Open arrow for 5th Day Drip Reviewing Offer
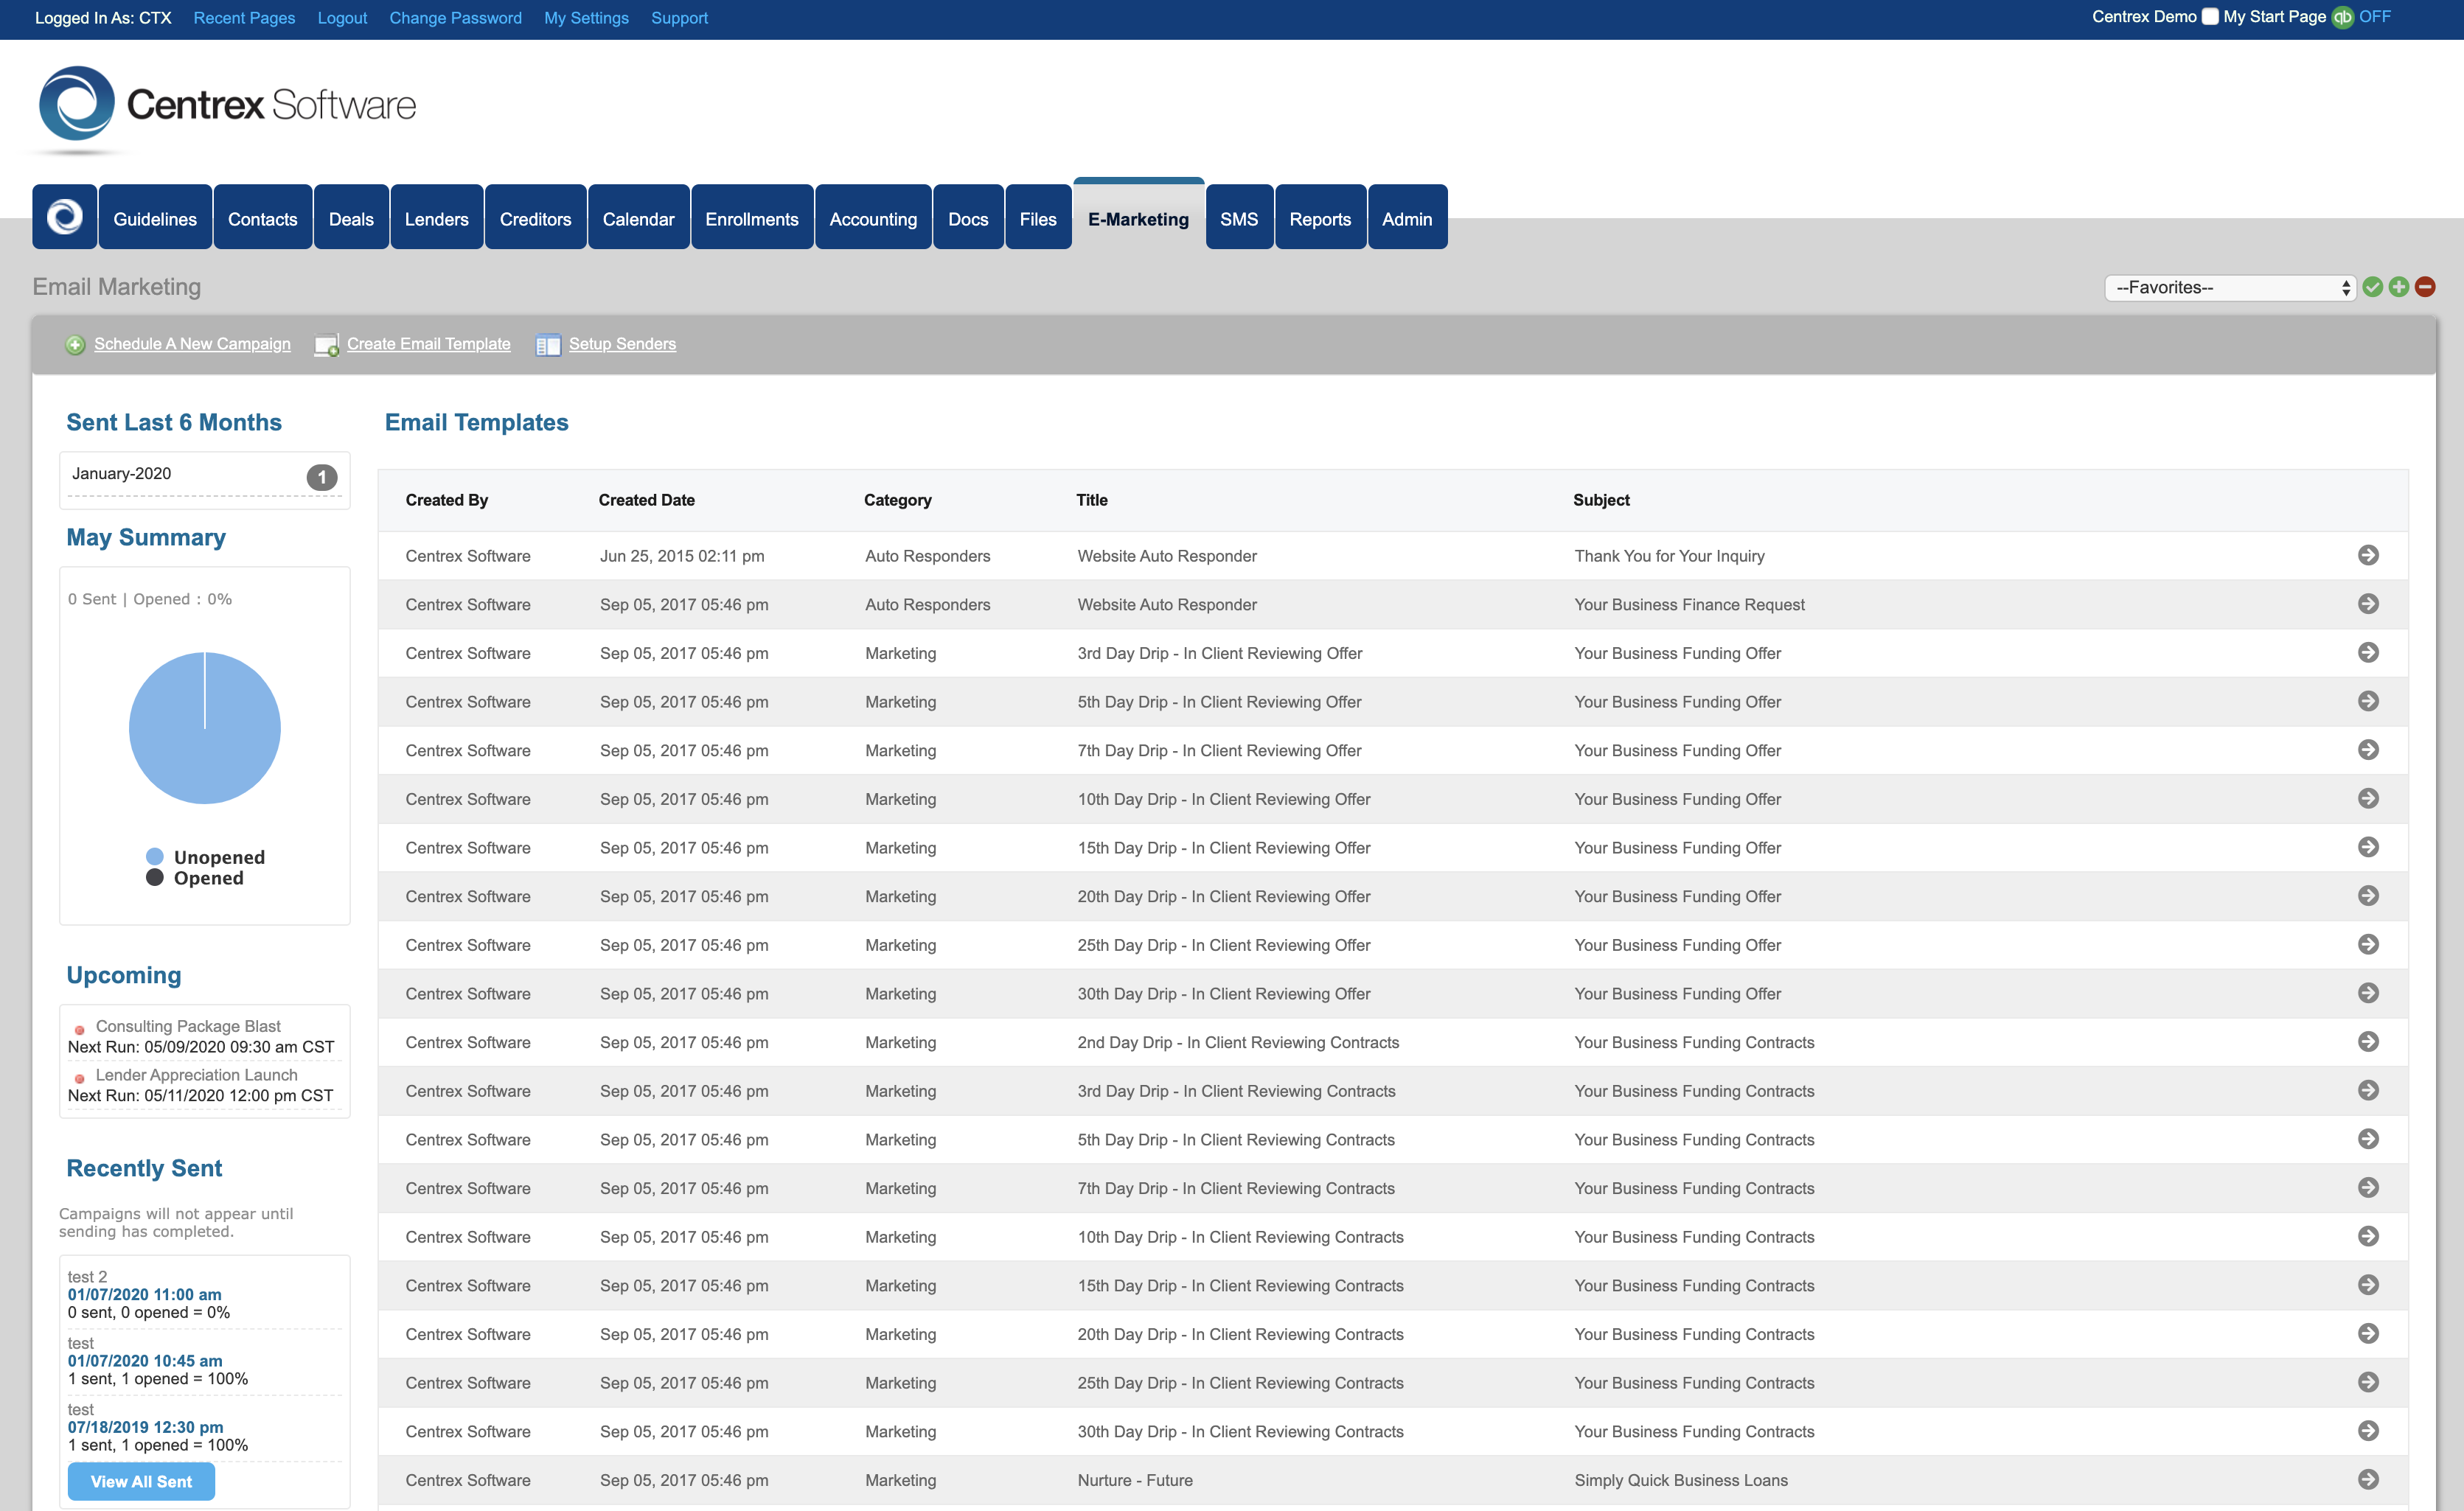2464x1511 pixels. [x=2368, y=702]
